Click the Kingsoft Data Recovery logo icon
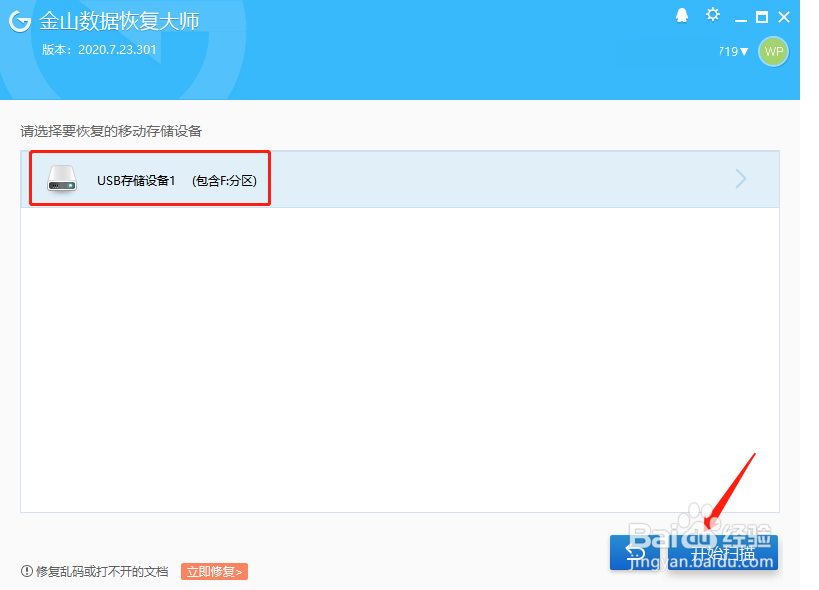Screen dimensions: 819x590 pos(20,21)
